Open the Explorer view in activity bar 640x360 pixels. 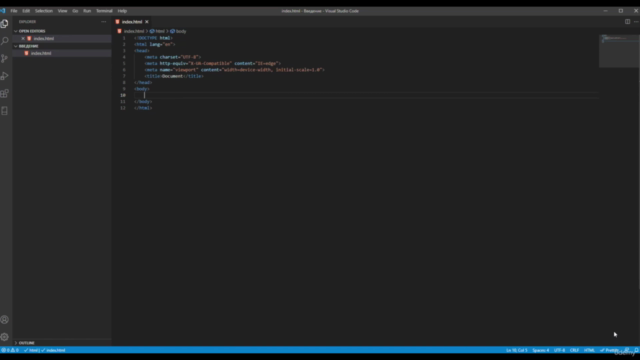[x=4, y=24]
